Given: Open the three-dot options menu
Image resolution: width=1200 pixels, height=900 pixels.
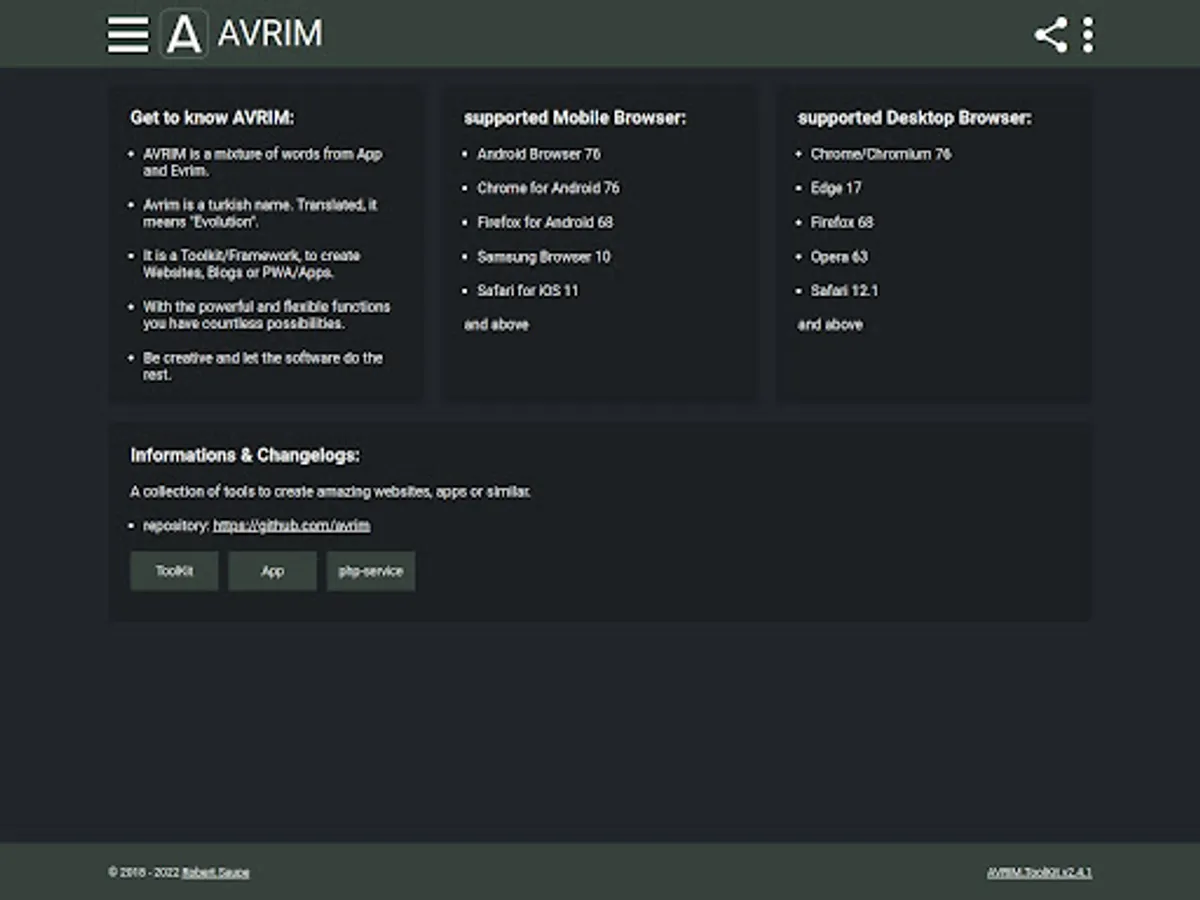Looking at the screenshot, I should tap(1088, 35).
